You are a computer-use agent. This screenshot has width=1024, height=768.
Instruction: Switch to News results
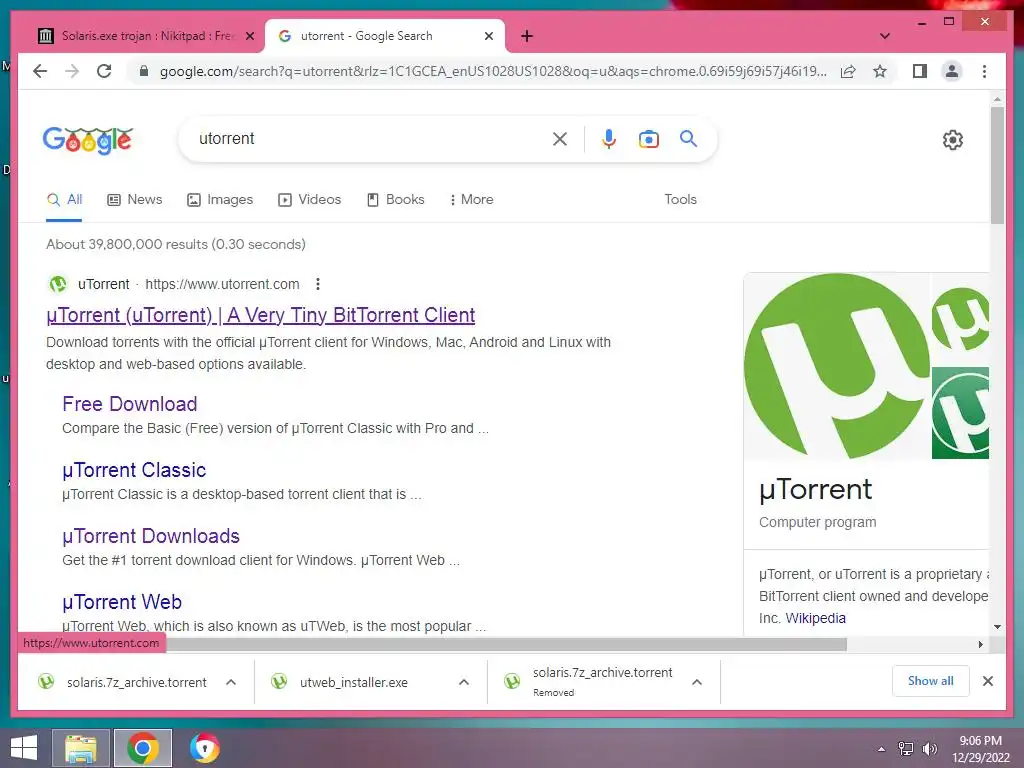[135, 199]
